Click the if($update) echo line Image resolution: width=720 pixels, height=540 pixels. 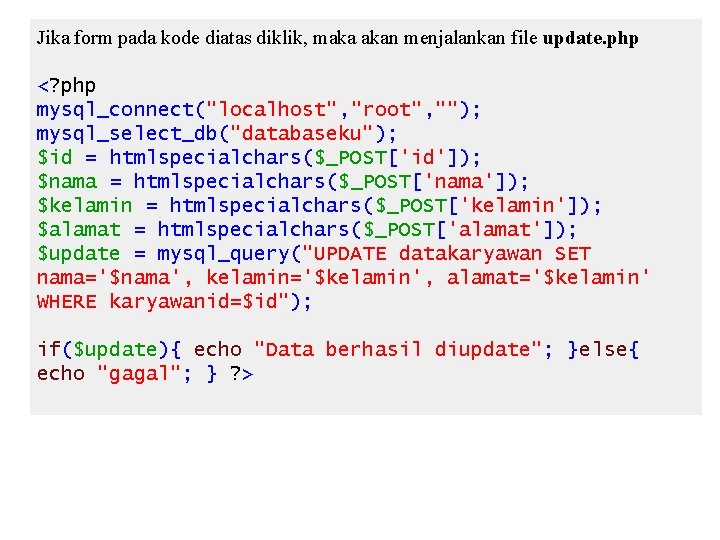pos(338,349)
